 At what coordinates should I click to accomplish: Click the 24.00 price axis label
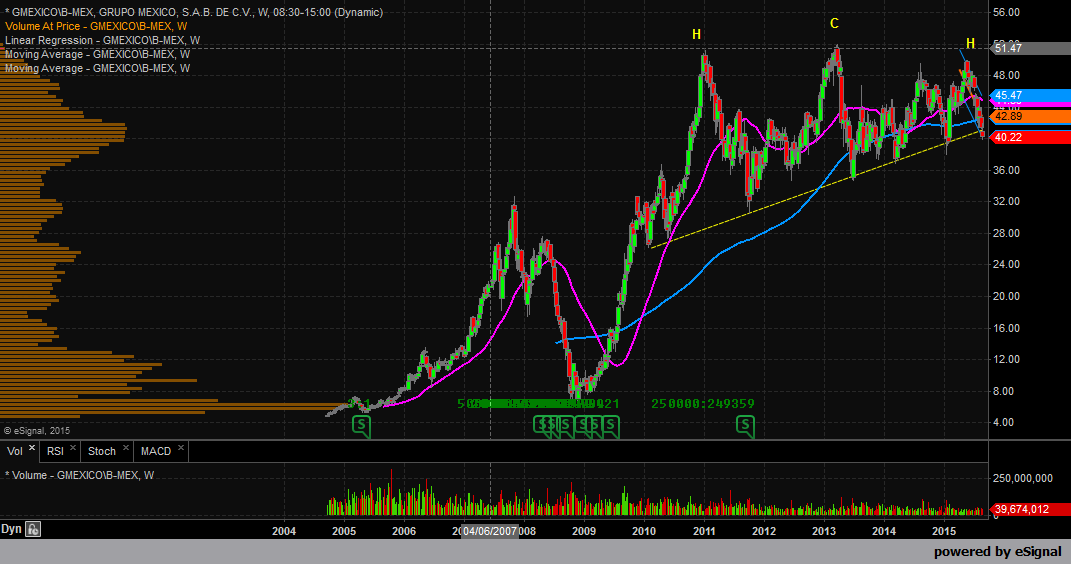1007,264
